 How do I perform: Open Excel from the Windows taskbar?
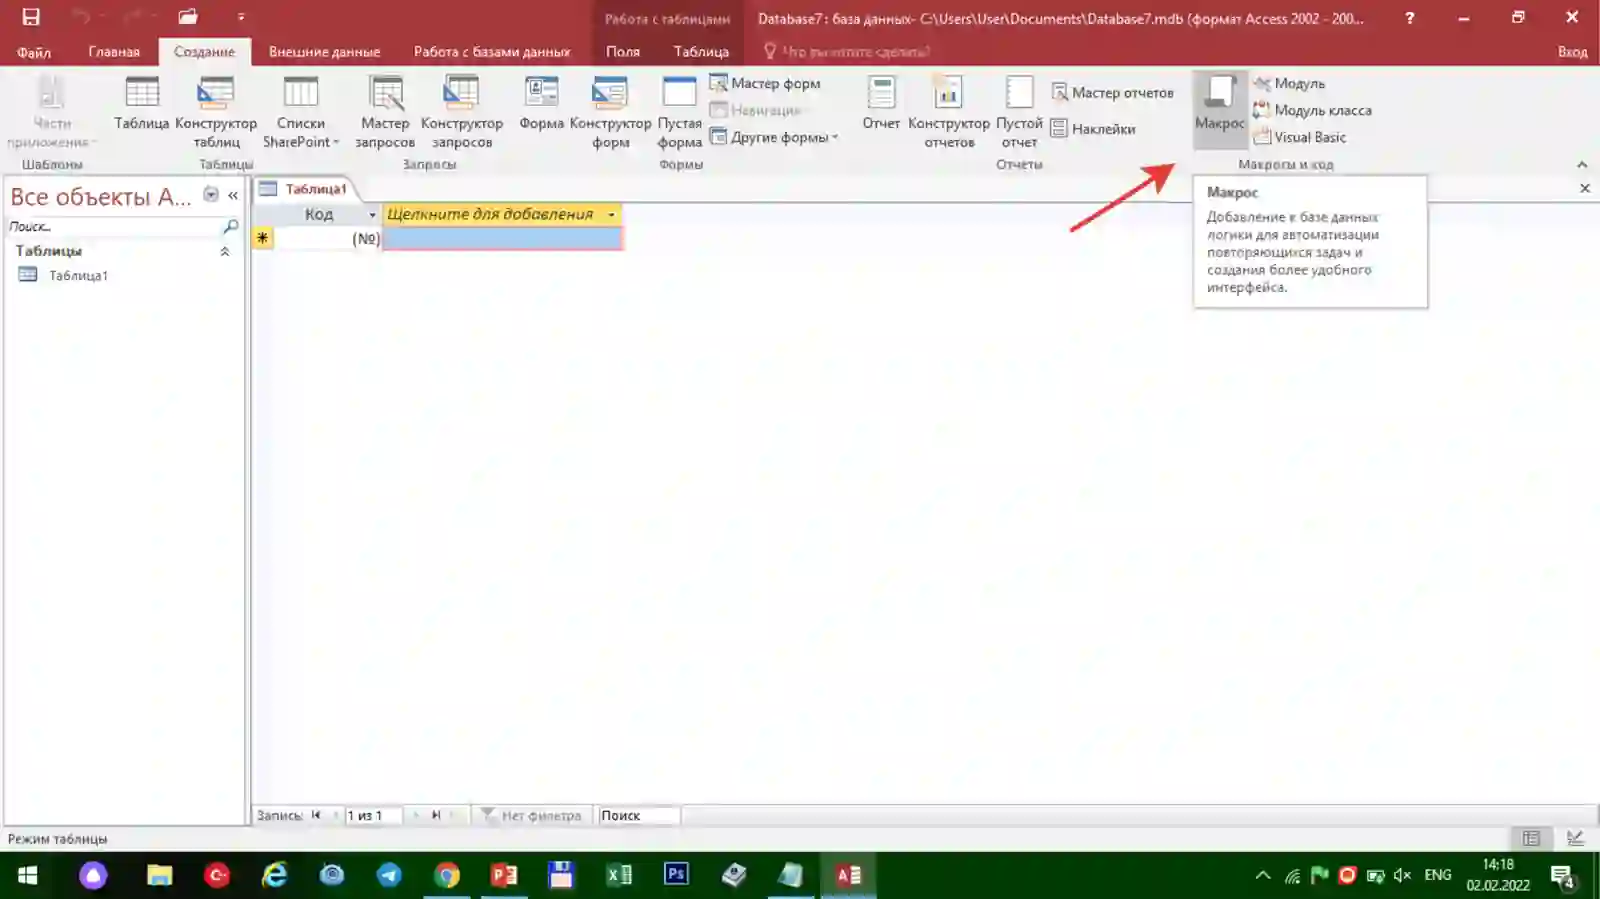pyautogui.click(x=619, y=875)
